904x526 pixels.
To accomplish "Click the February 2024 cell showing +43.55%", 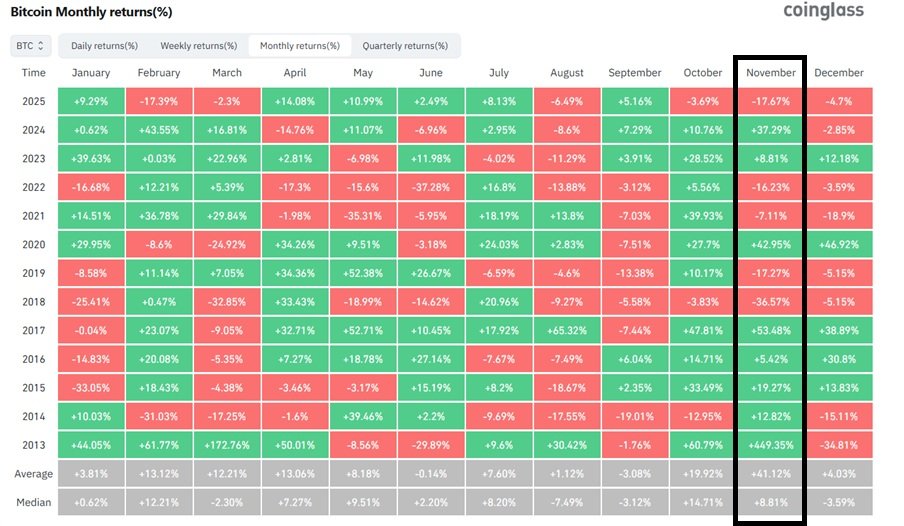I will coord(159,130).
